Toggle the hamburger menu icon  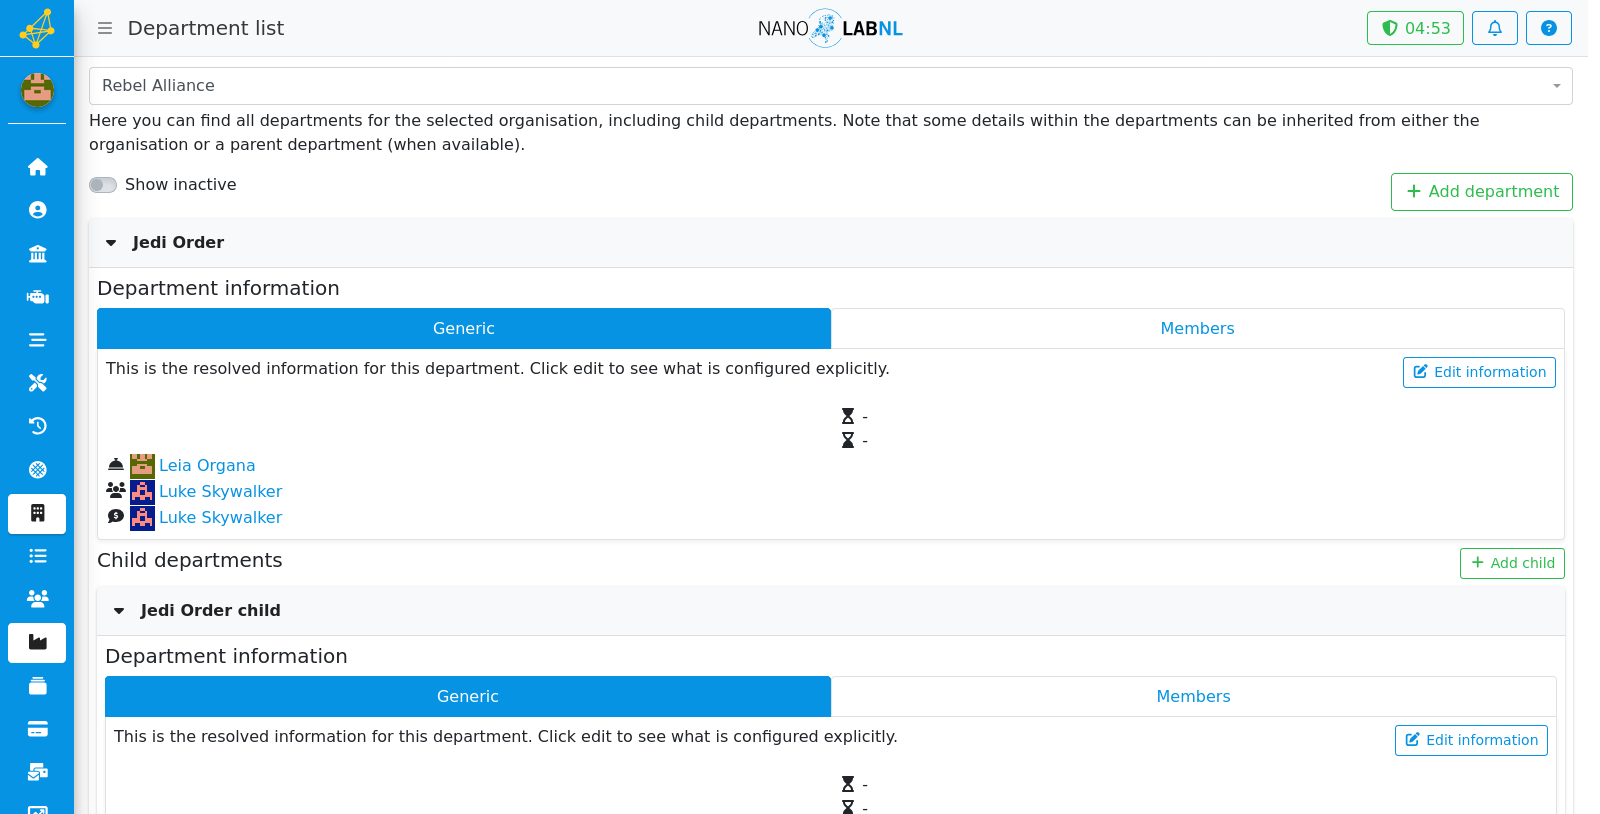tap(105, 28)
